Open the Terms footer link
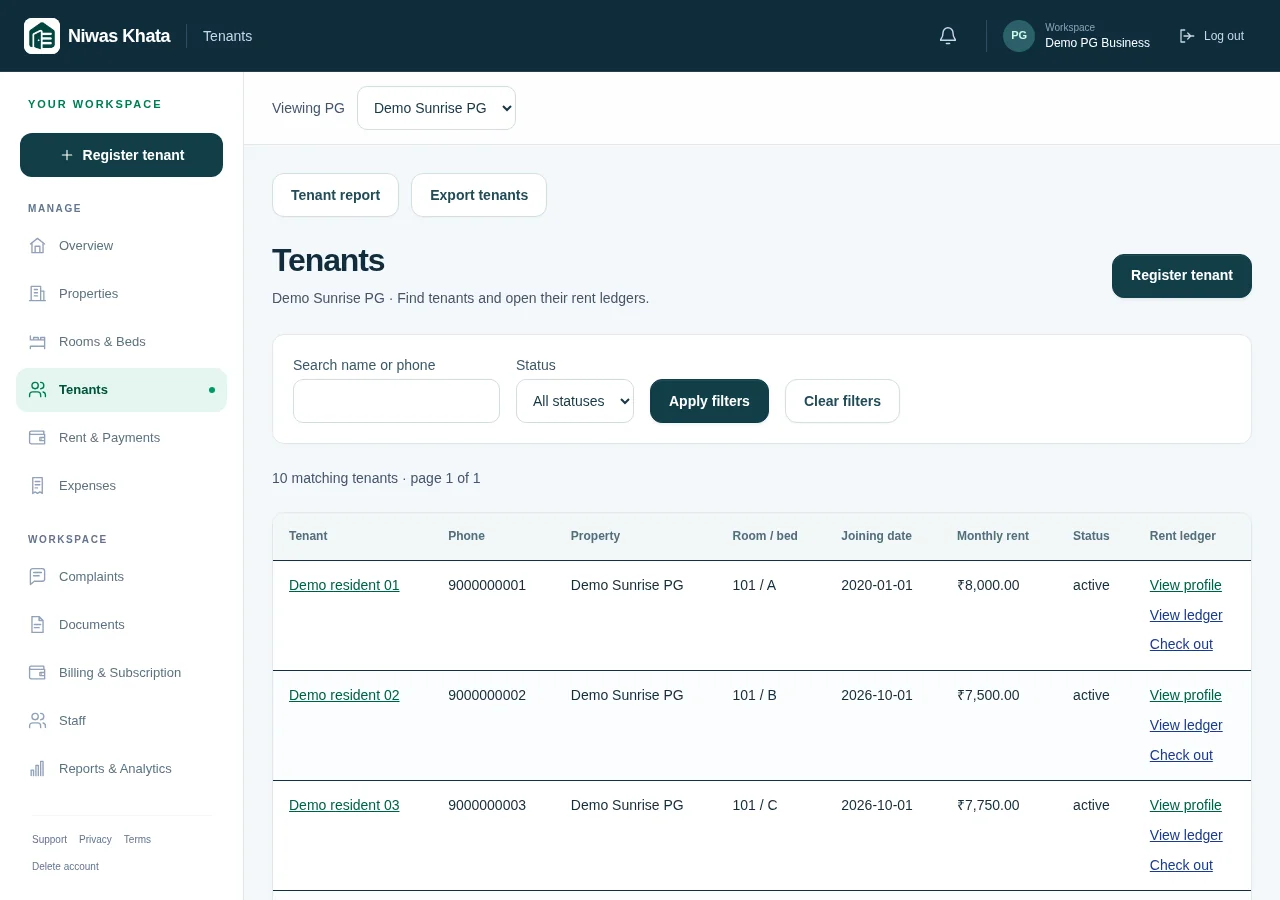 [x=137, y=840]
